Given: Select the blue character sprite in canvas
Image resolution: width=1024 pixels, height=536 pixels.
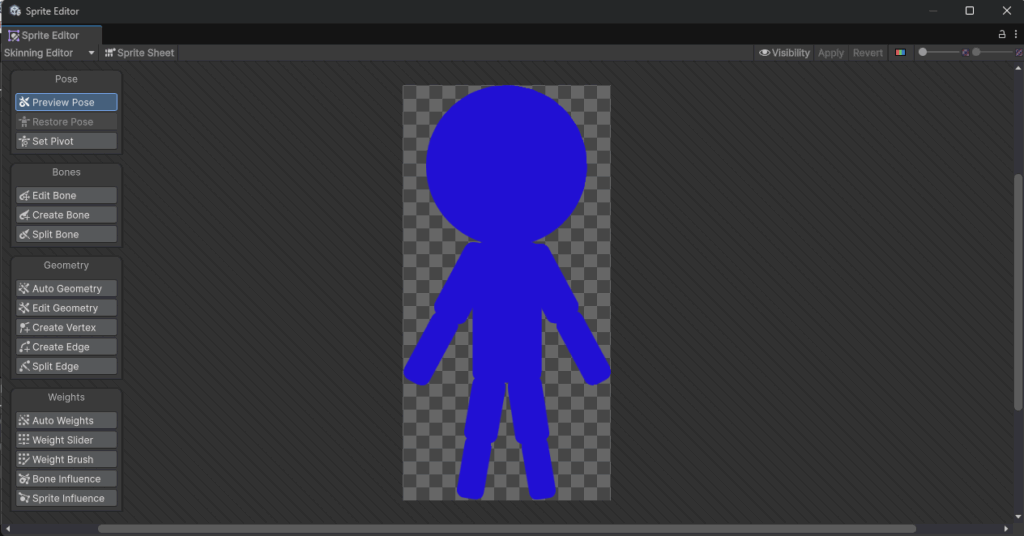Looking at the screenshot, I should click(x=507, y=292).
